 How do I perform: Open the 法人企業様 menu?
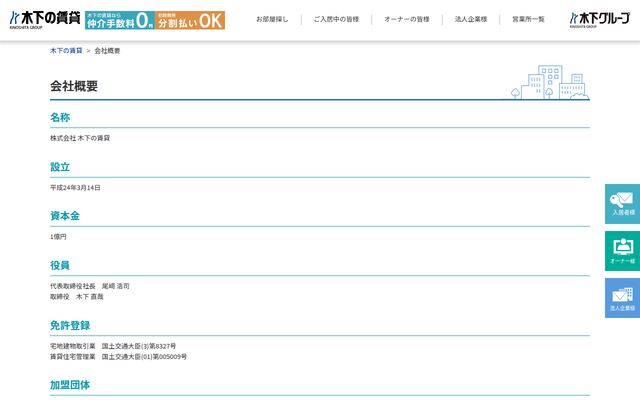click(471, 19)
